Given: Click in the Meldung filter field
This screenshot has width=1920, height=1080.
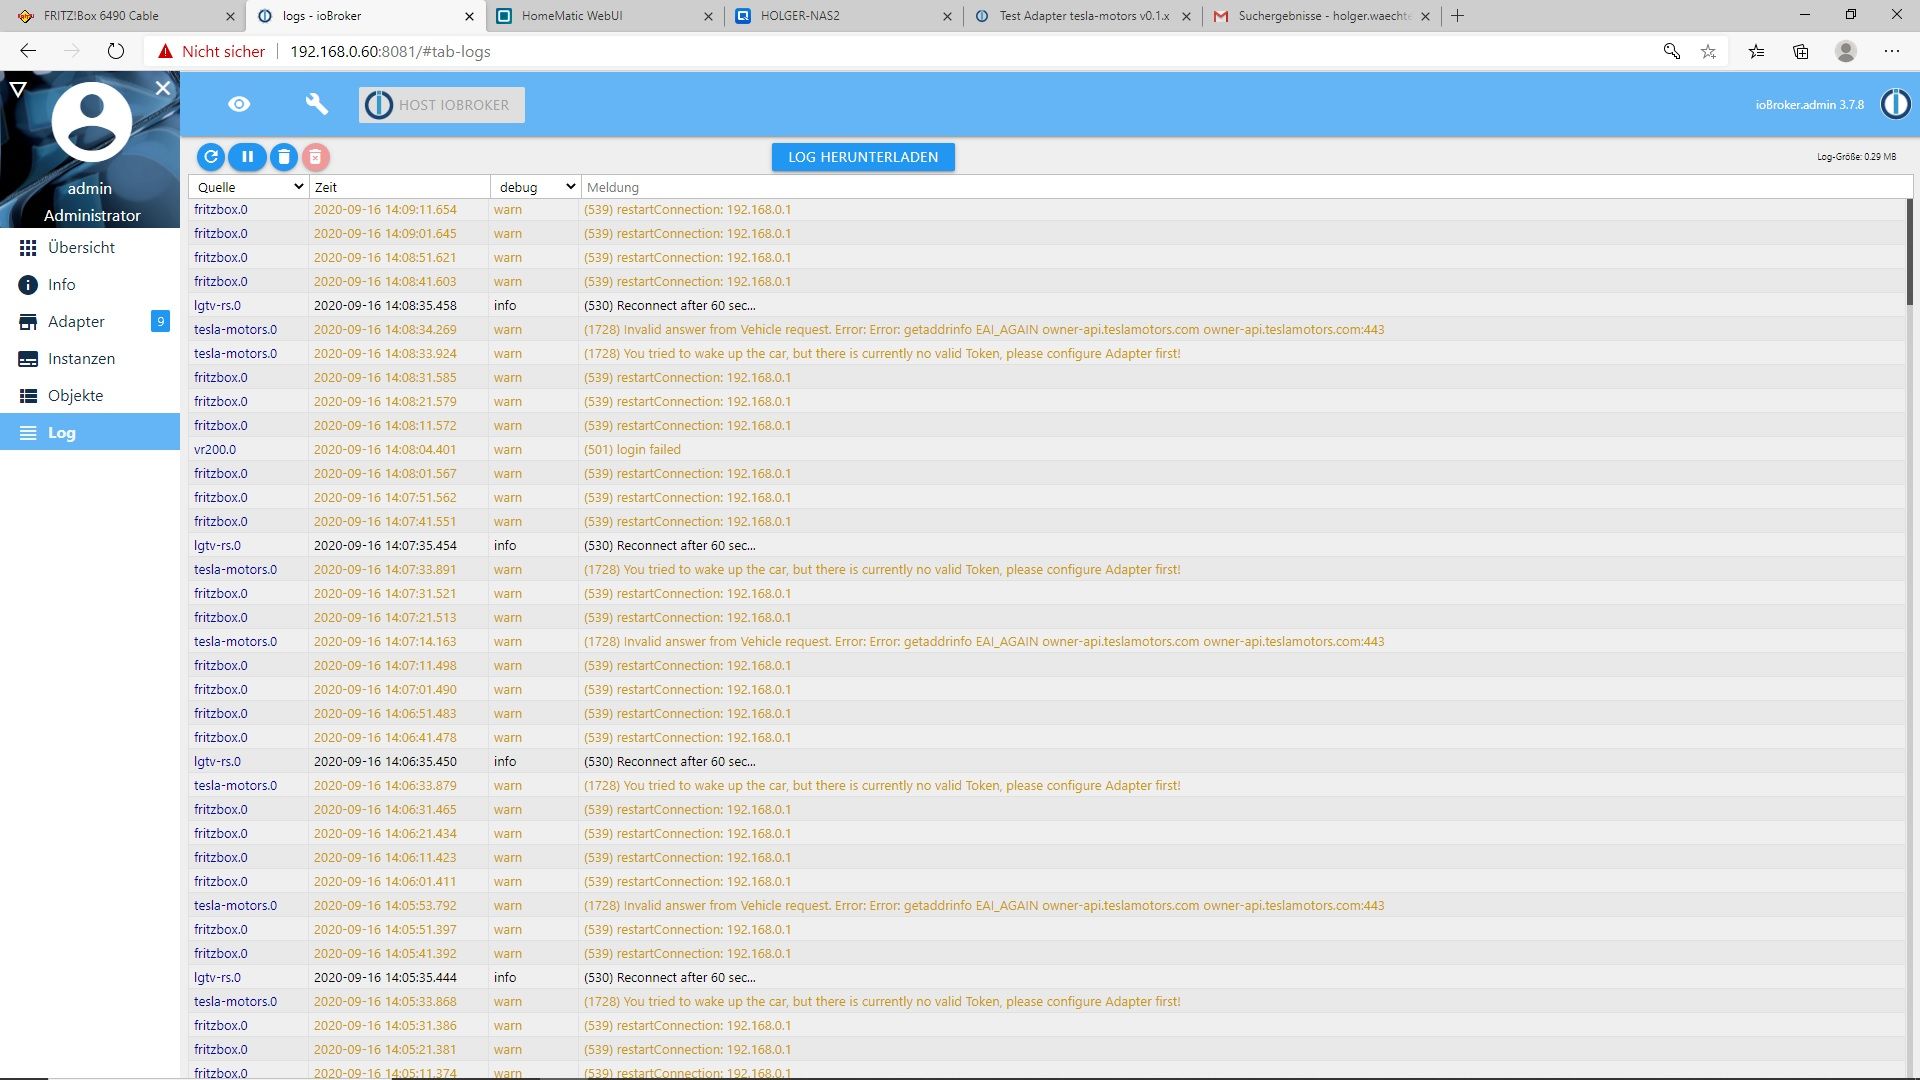Looking at the screenshot, I should (x=1240, y=187).
